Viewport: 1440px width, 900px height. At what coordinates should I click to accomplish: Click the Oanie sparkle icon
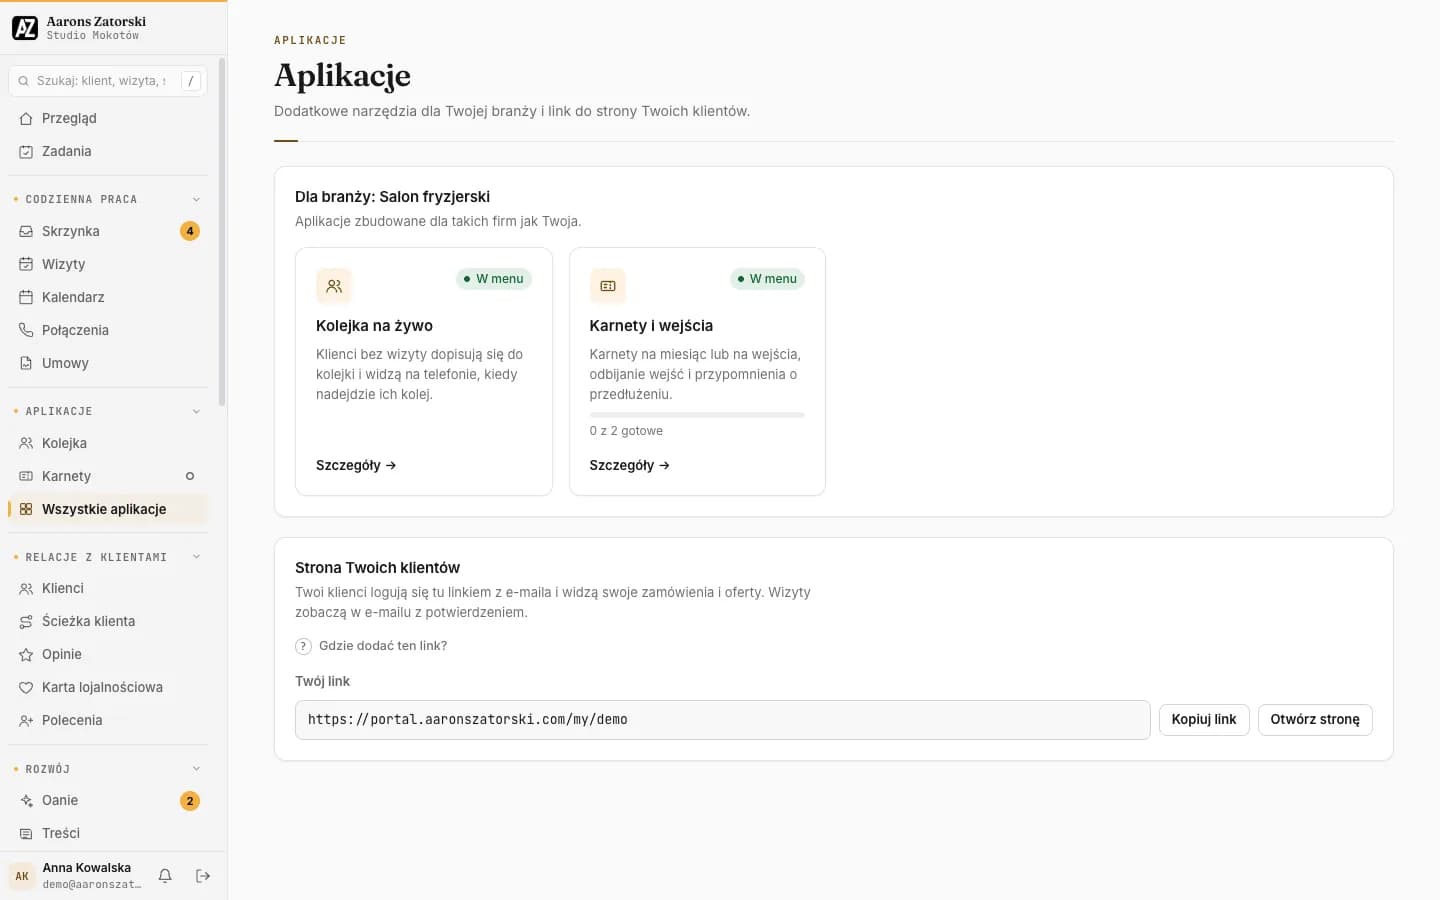26,801
